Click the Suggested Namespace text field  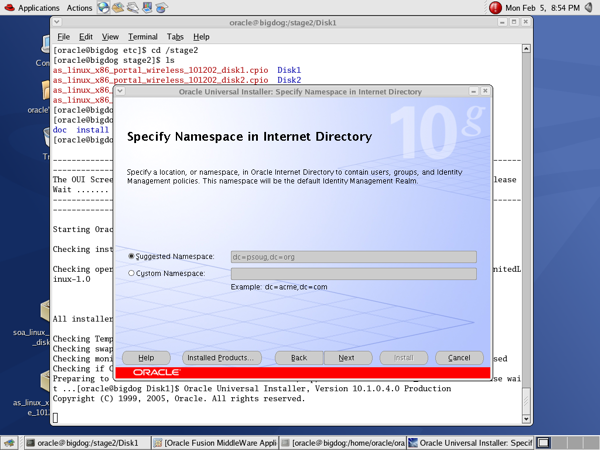(354, 257)
